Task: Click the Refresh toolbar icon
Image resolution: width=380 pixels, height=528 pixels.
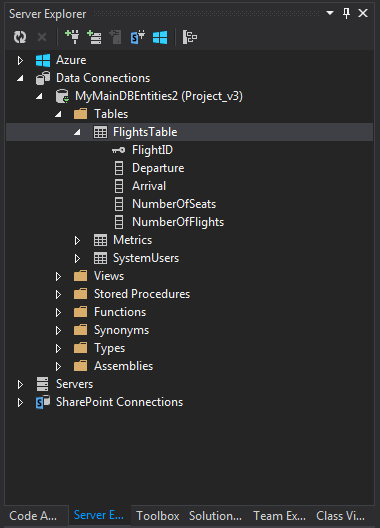Action: tap(20, 37)
